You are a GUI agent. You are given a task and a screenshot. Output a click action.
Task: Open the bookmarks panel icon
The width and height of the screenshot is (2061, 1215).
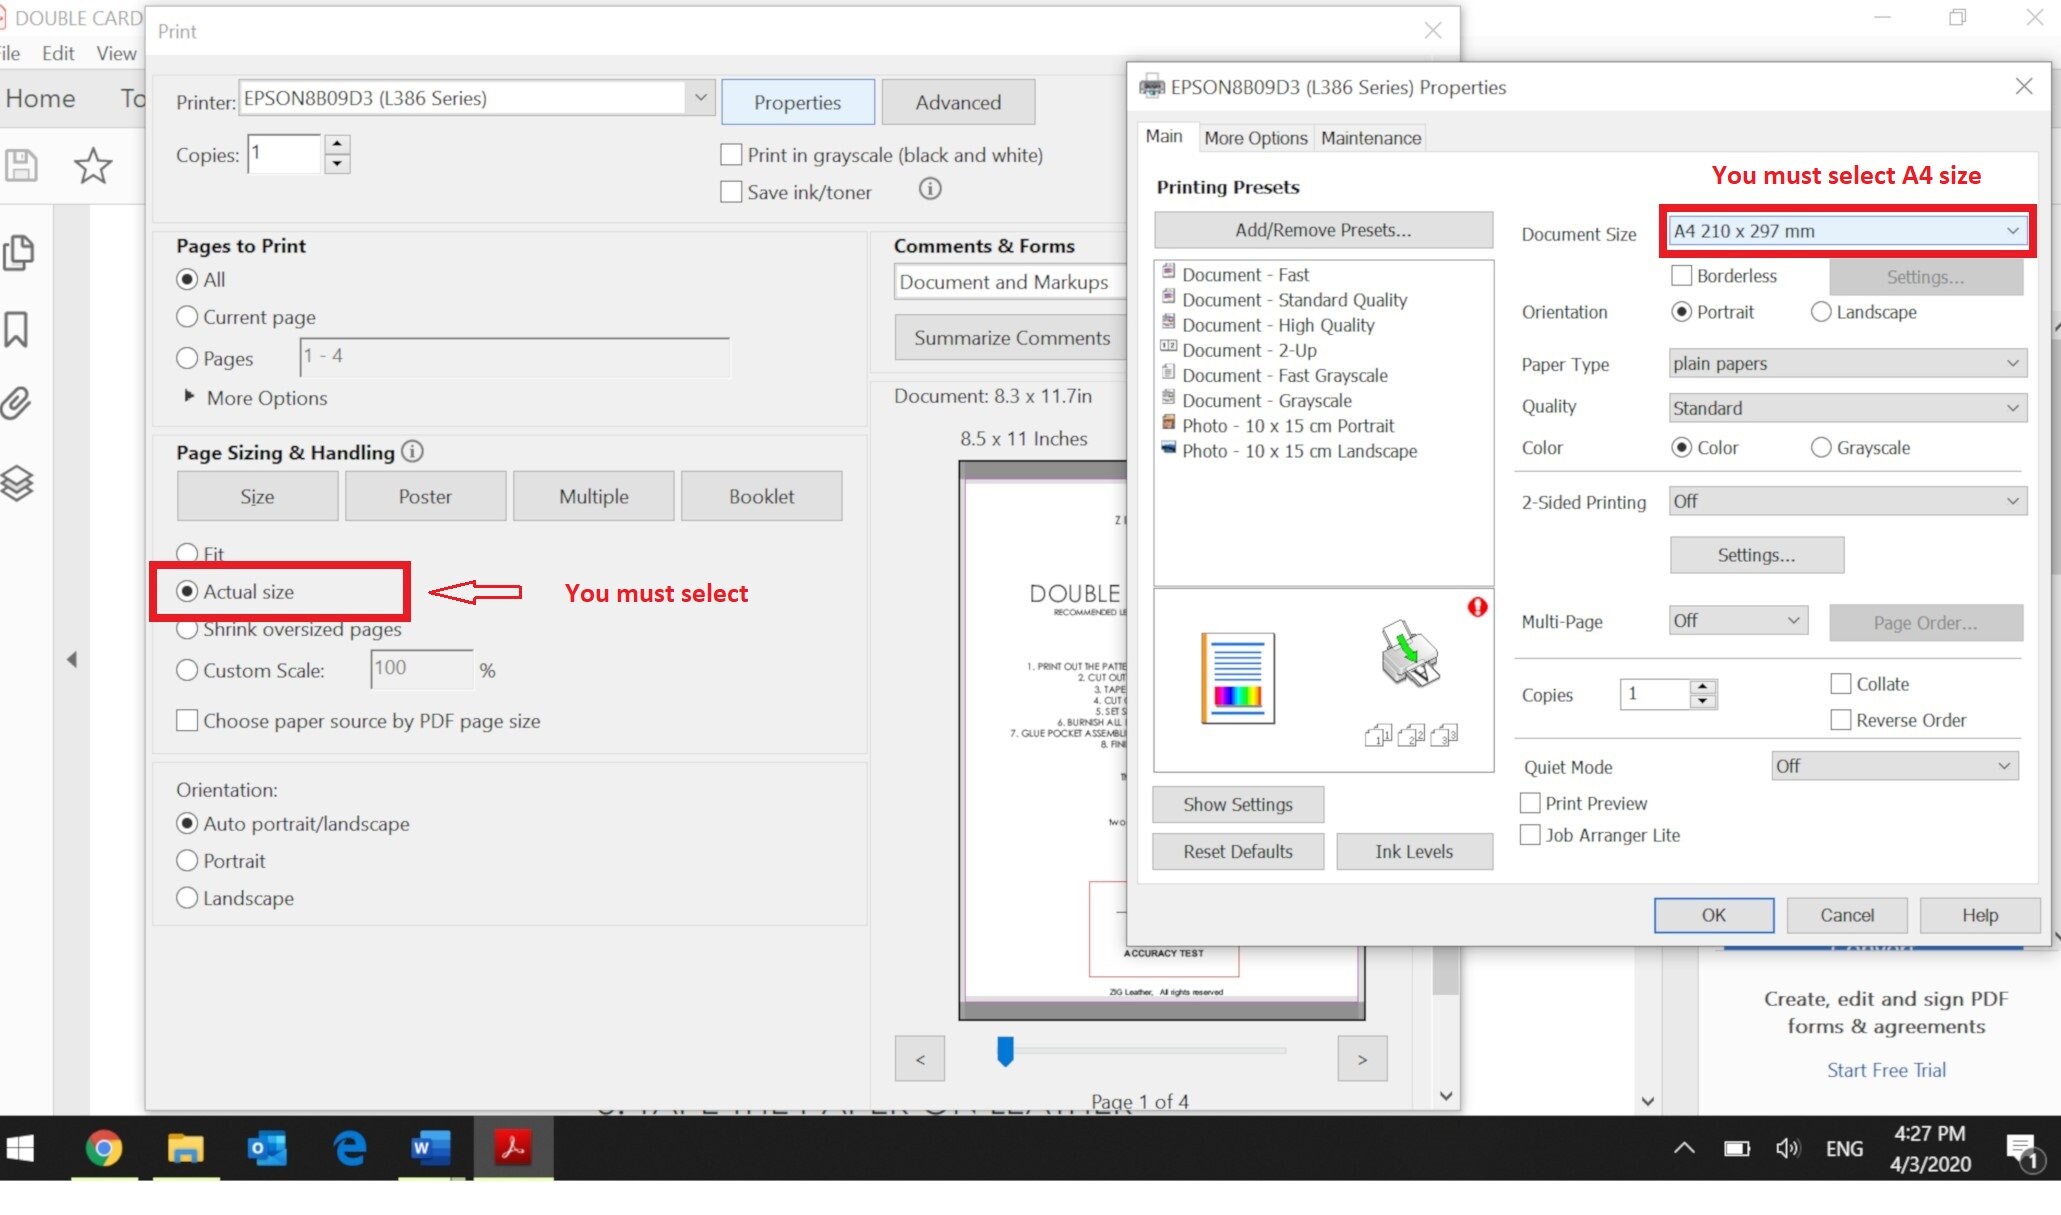(x=16, y=329)
